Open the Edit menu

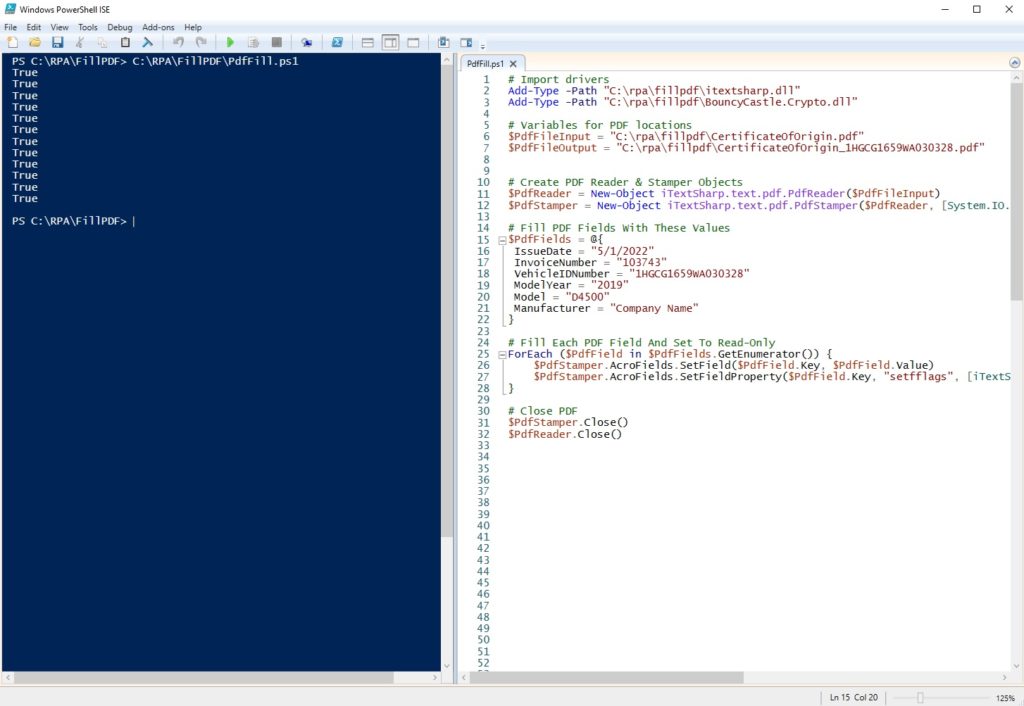coord(34,27)
